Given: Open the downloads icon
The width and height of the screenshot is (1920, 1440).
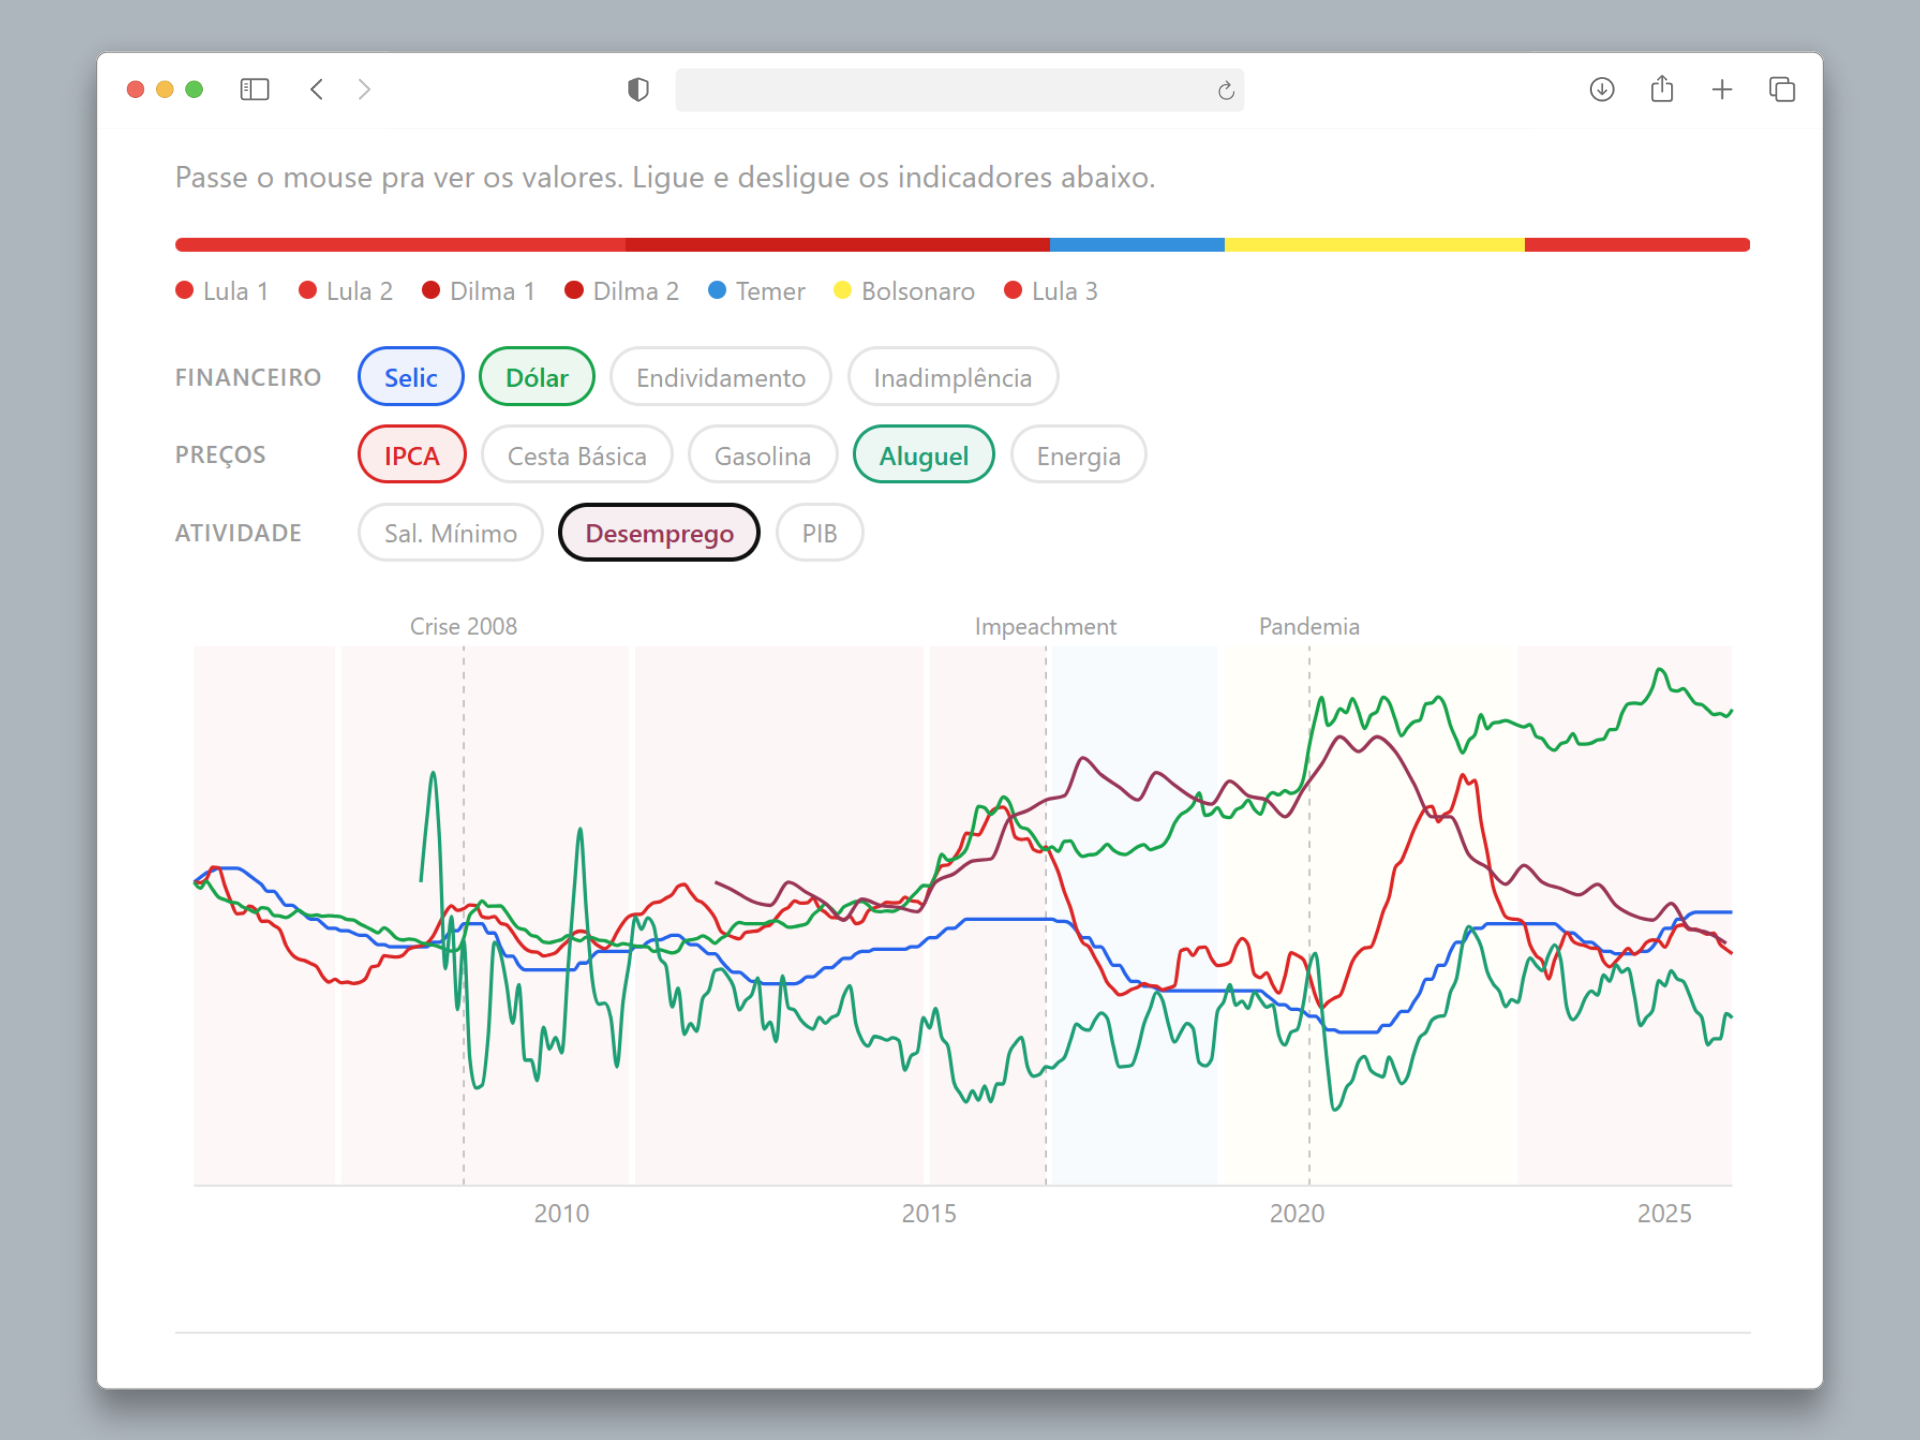Looking at the screenshot, I should pos(1601,89).
